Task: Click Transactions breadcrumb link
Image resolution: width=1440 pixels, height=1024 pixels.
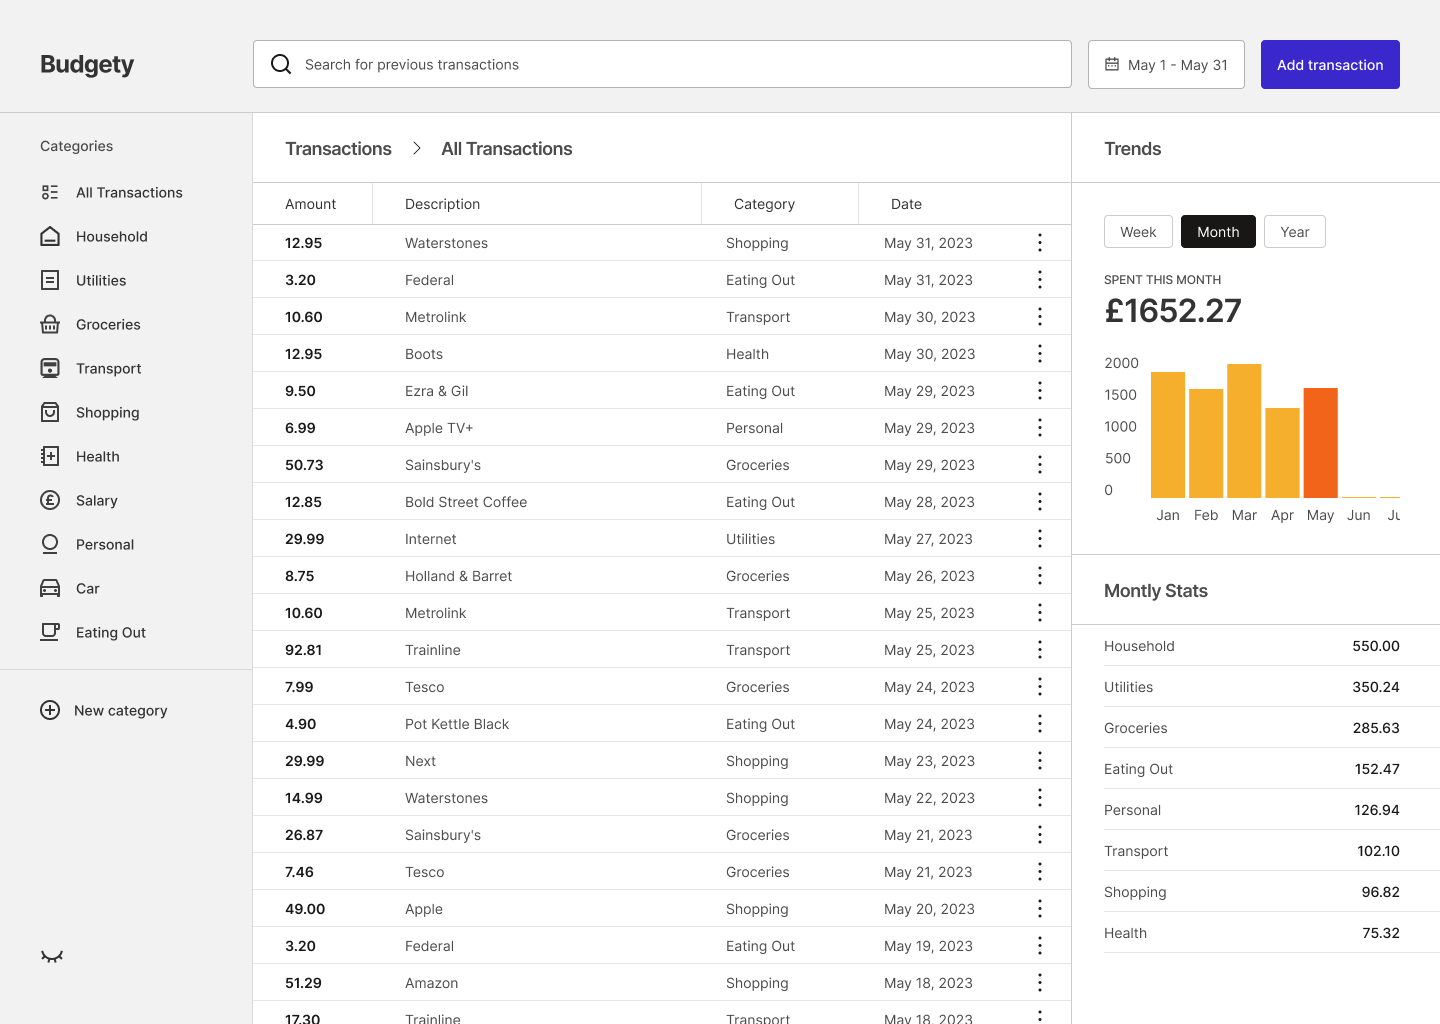Action: 338,148
